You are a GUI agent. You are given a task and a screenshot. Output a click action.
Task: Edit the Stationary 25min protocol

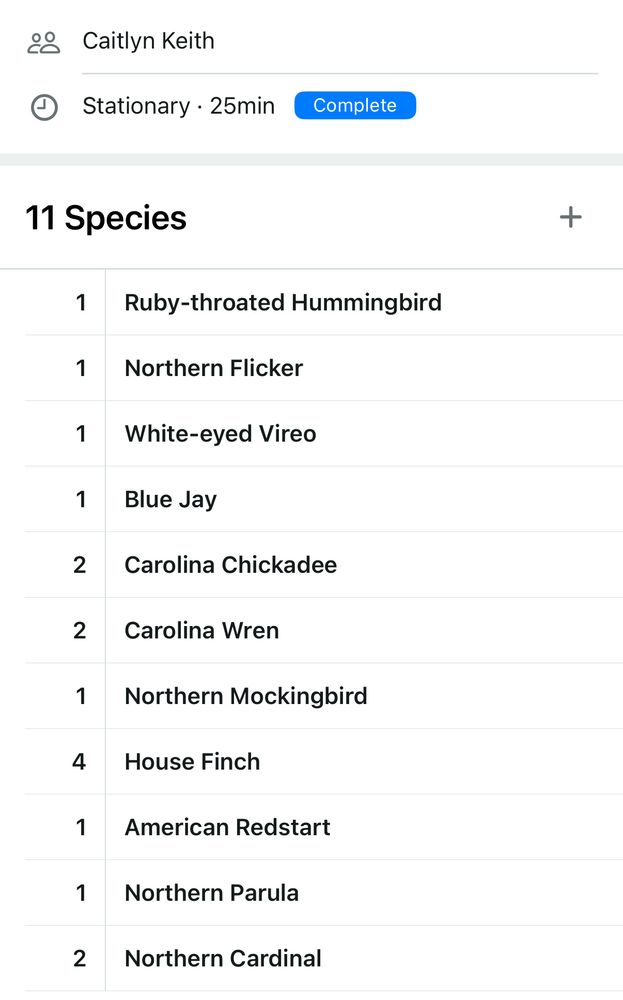(x=179, y=106)
